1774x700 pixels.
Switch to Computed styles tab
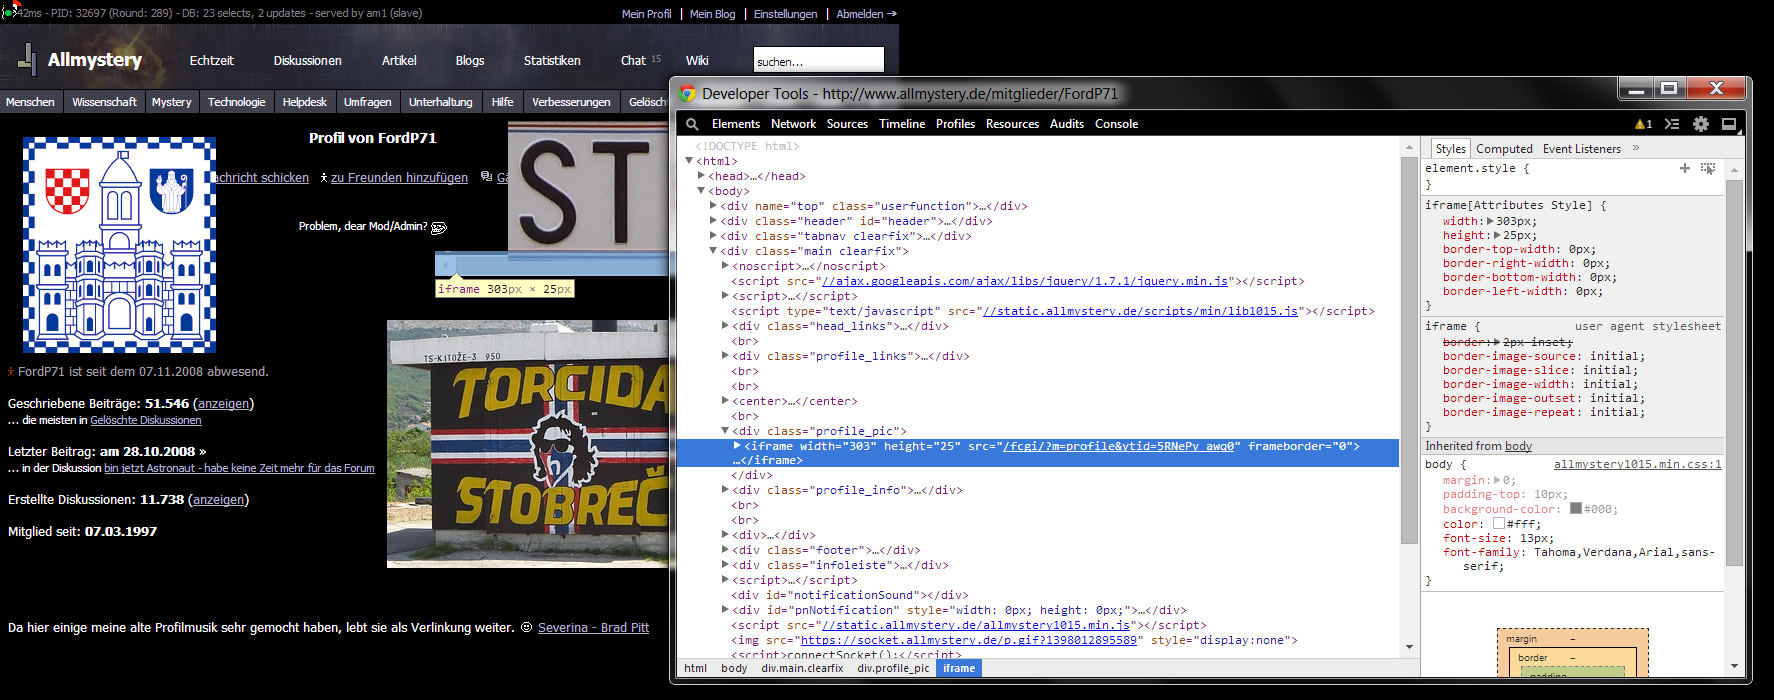click(x=1504, y=149)
